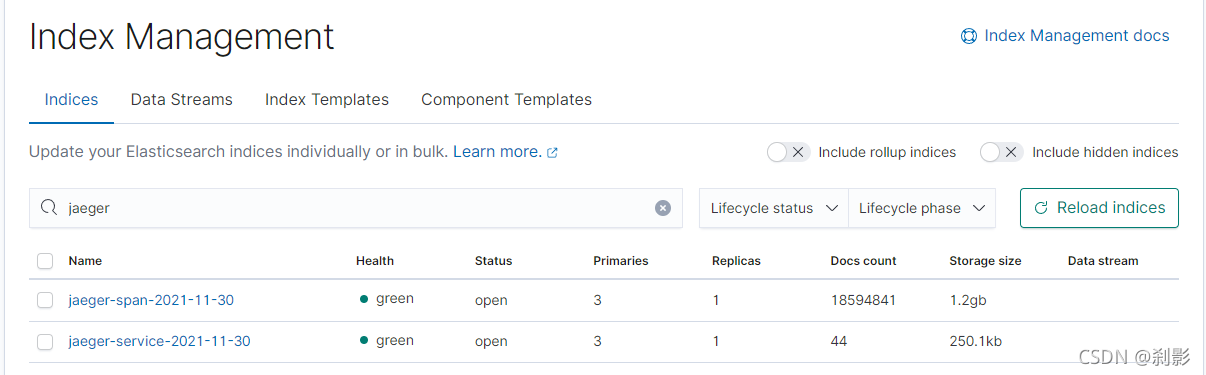Open Lifecycle phase filter dropdown
This screenshot has width=1206, height=375.
(x=922, y=208)
